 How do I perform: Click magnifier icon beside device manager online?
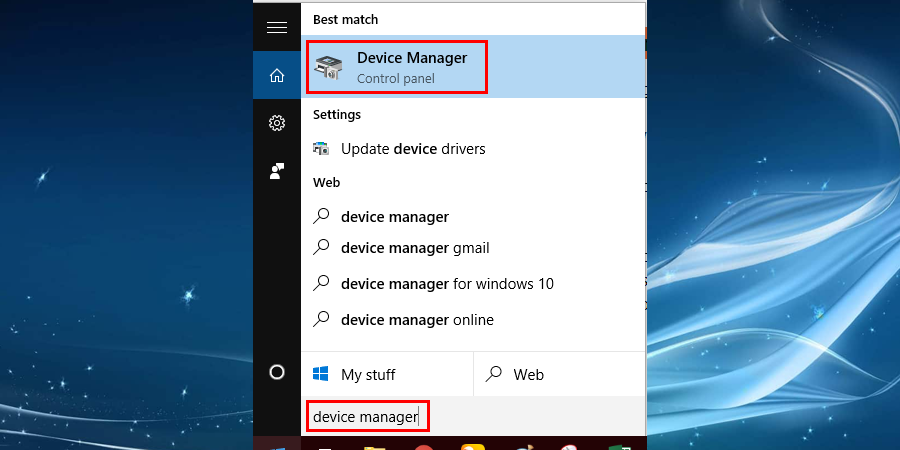(321, 319)
